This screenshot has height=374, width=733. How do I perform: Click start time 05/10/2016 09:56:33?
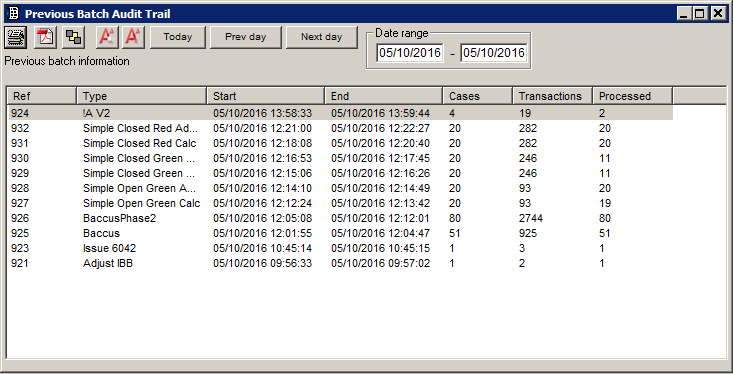click(x=262, y=263)
